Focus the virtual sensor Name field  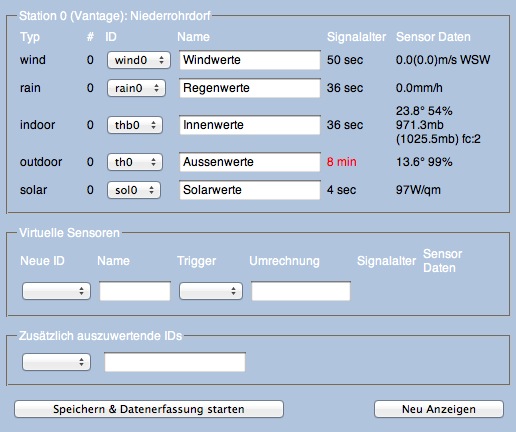coord(135,291)
